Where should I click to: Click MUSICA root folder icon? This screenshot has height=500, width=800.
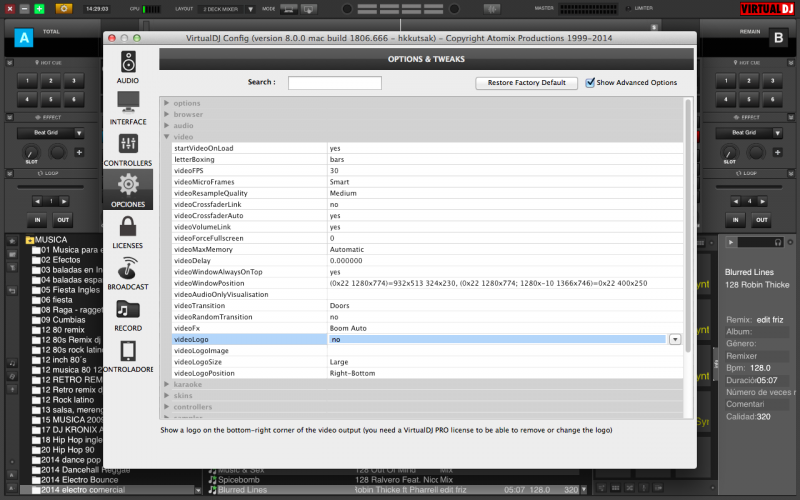tap(30, 240)
